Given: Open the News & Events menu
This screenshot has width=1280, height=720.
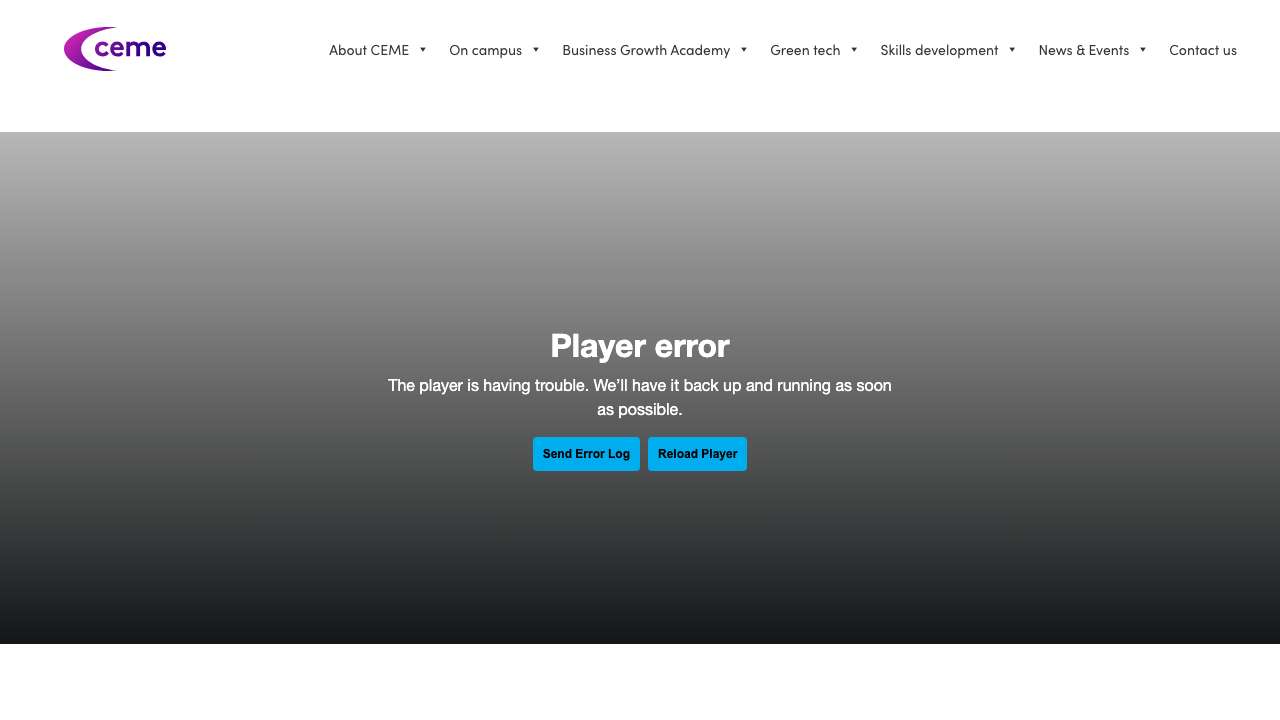Looking at the screenshot, I should pos(1083,50).
